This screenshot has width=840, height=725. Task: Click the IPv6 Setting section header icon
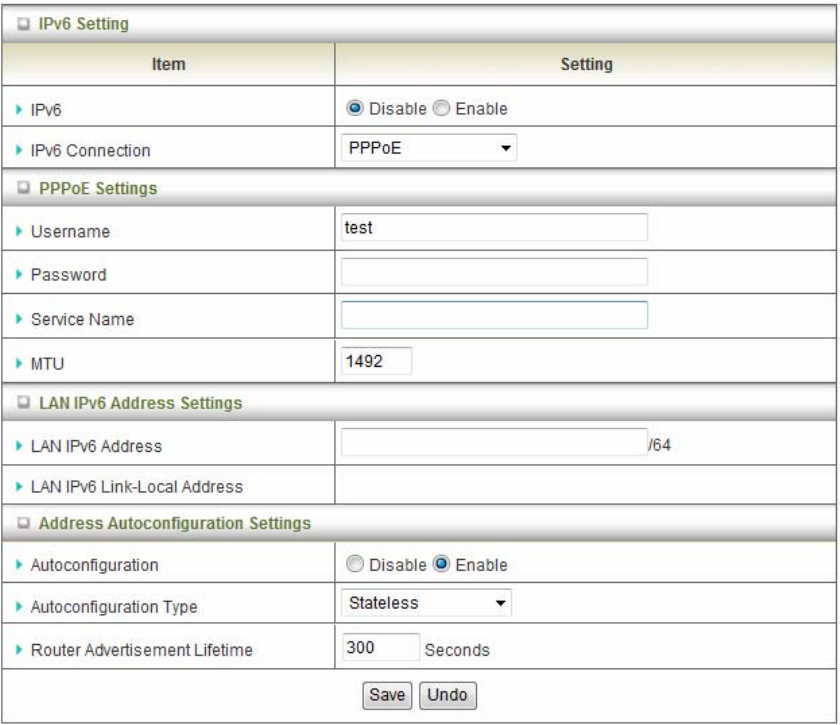coord(23,24)
